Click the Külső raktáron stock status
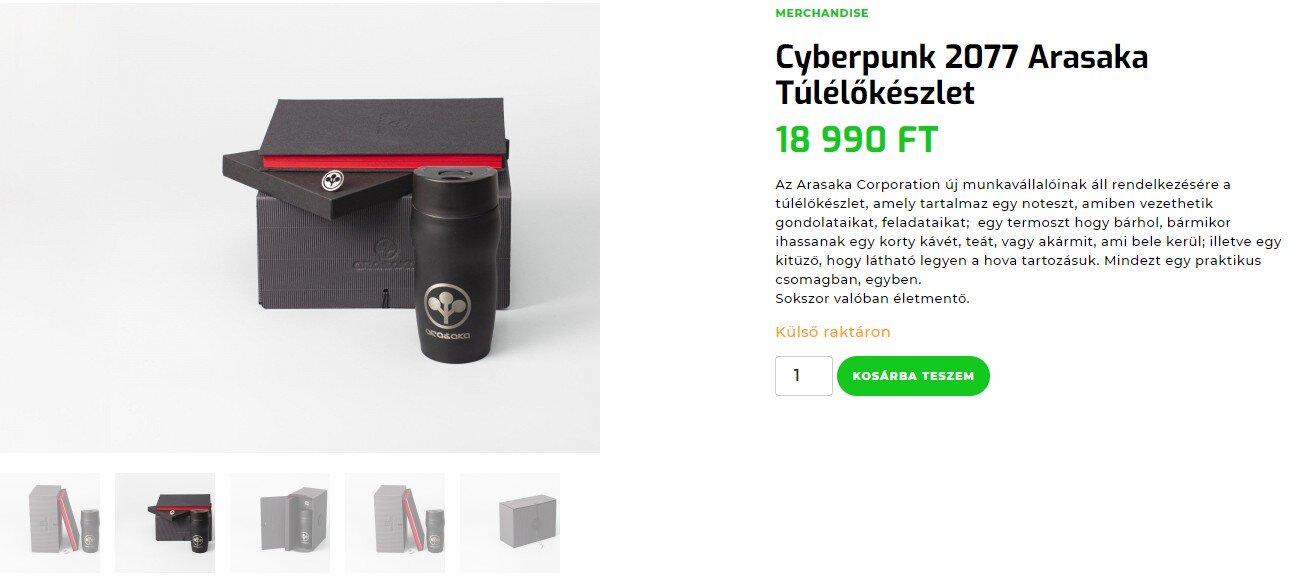The width and height of the screenshot is (1297, 584). tap(832, 332)
